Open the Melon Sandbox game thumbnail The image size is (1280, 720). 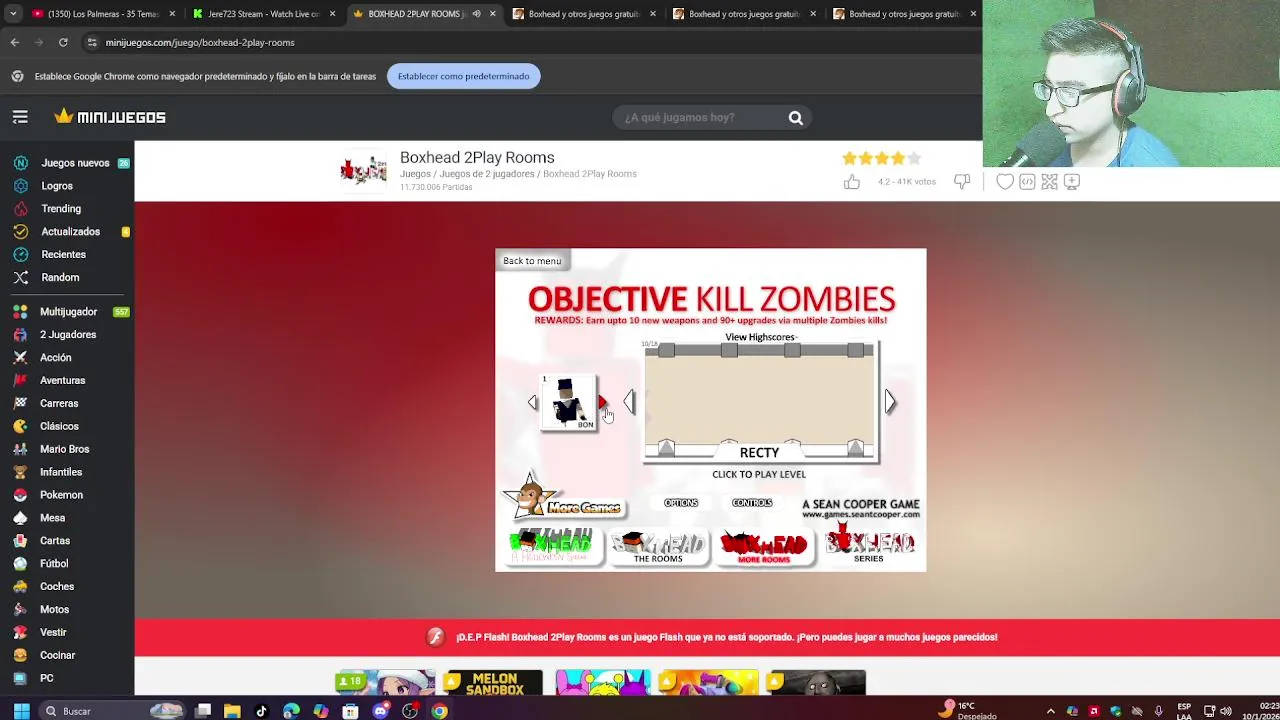coord(493,684)
